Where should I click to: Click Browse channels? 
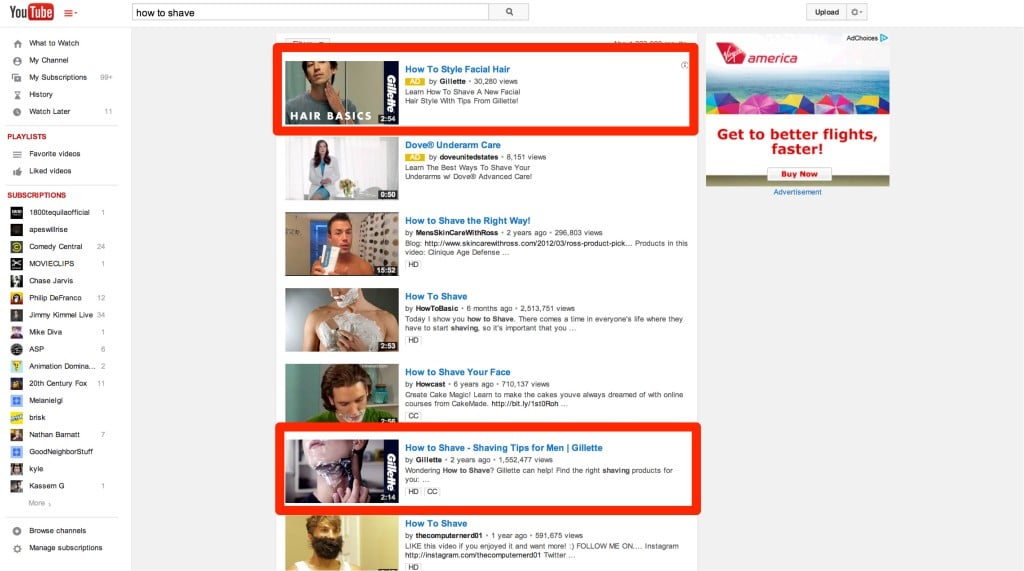coord(57,530)
